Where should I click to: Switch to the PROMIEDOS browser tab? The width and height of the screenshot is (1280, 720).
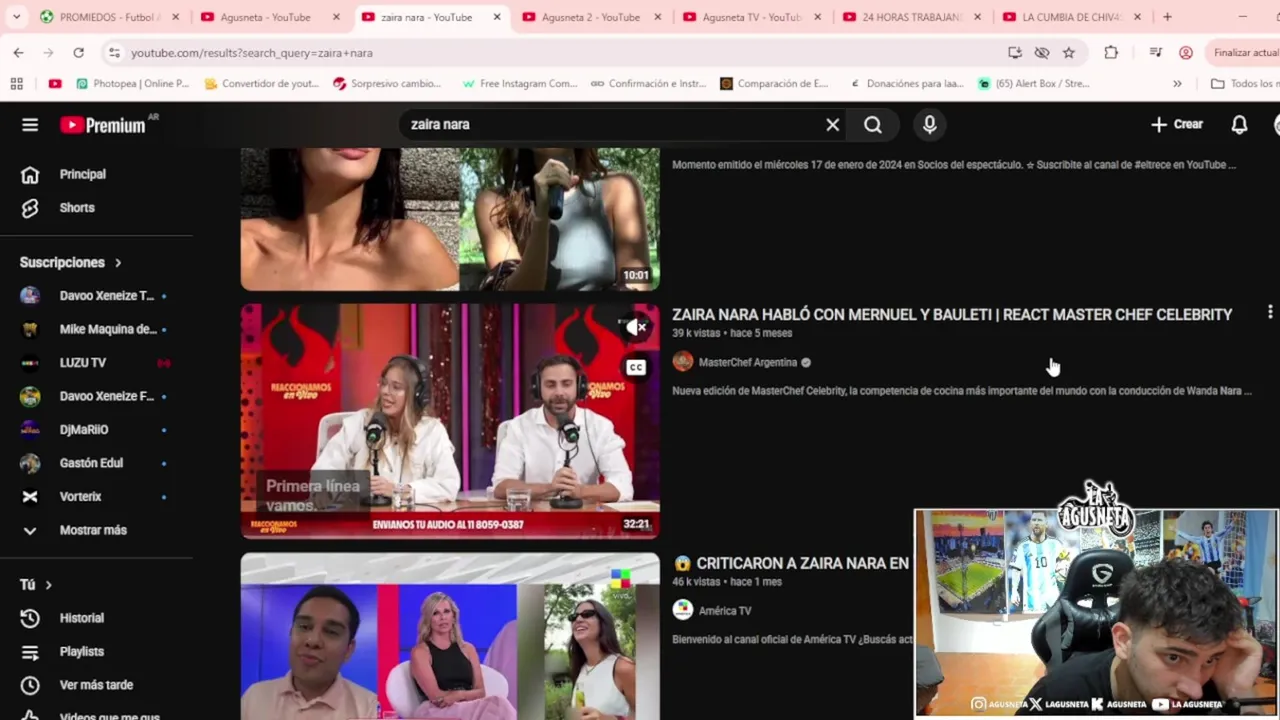point(109,17)
